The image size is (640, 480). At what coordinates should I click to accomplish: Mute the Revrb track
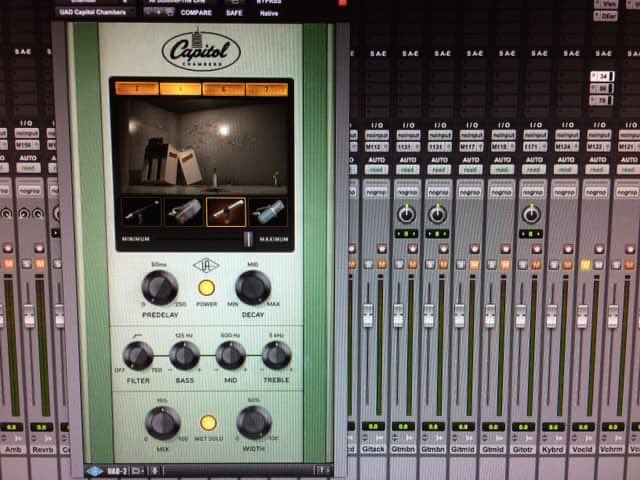[x=40, y=264]
